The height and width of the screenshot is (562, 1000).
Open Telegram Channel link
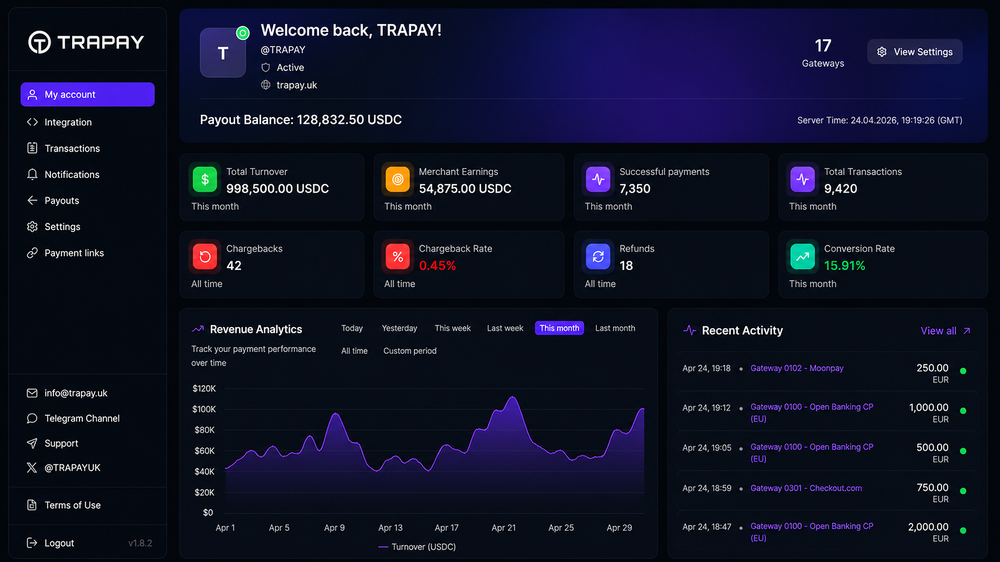pyautogui.click(x=82, y=418)
